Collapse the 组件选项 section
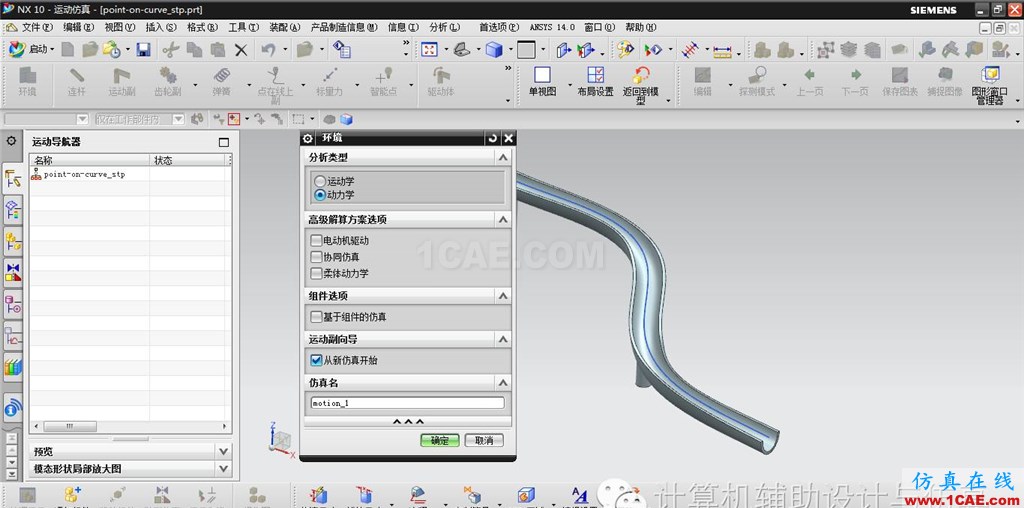Screen dimensions: 1024x508 click(502, 296)
